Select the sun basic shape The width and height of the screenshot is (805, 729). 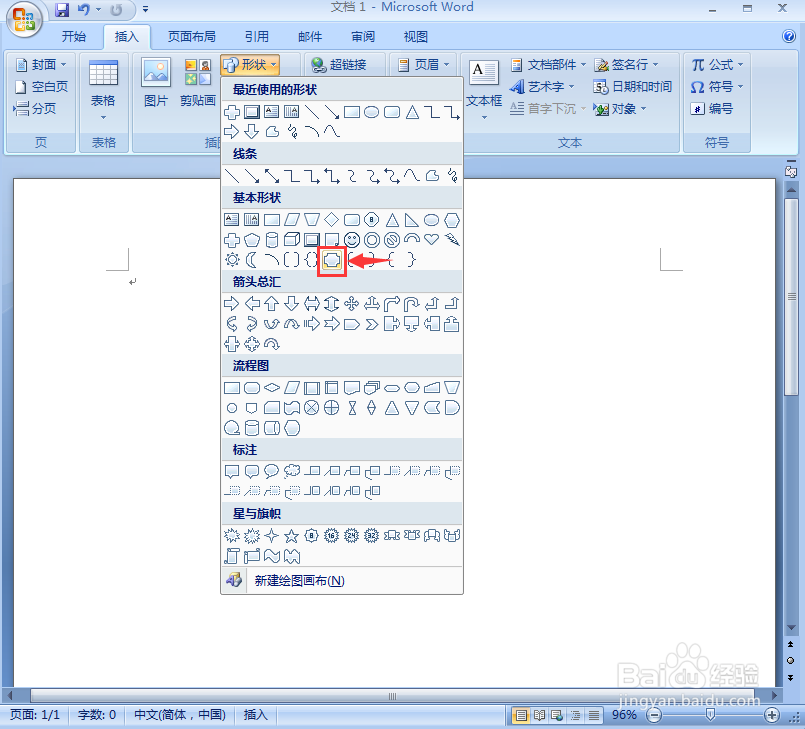click(232, 260)
